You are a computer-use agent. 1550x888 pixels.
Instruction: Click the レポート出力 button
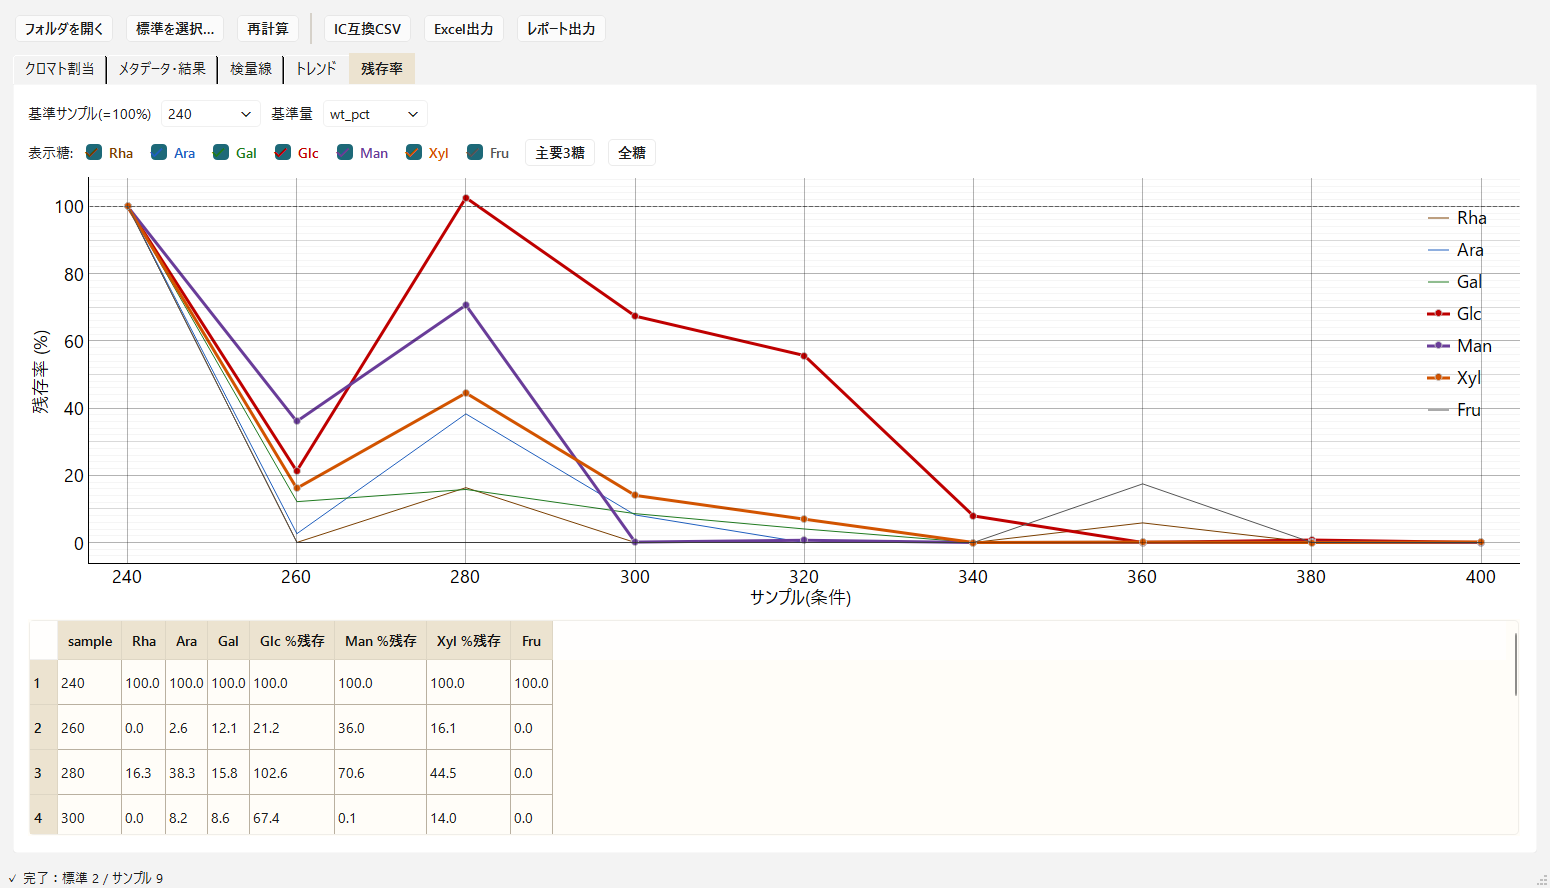click(561, 29)
